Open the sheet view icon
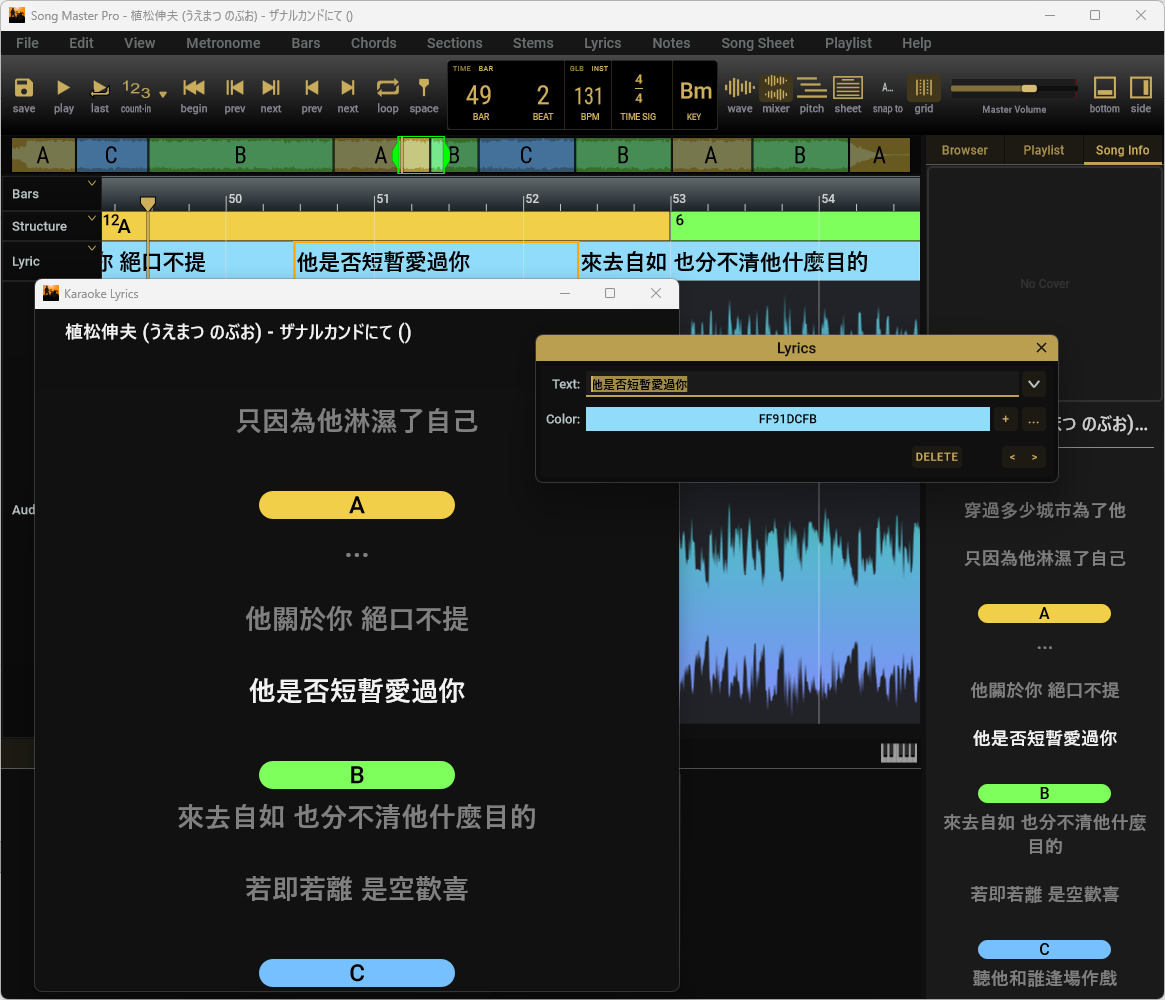 tap(848, 88)
